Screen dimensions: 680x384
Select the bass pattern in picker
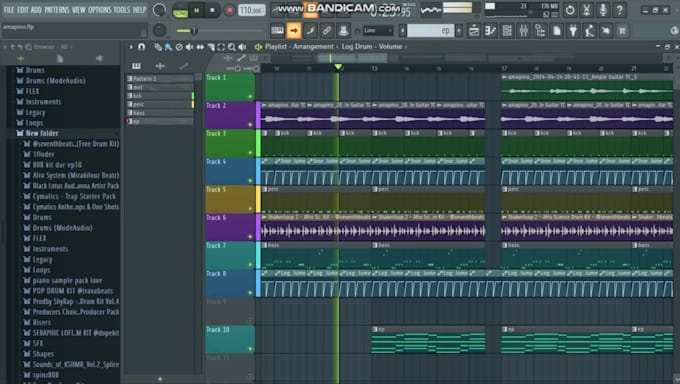[x=160, y=113]
